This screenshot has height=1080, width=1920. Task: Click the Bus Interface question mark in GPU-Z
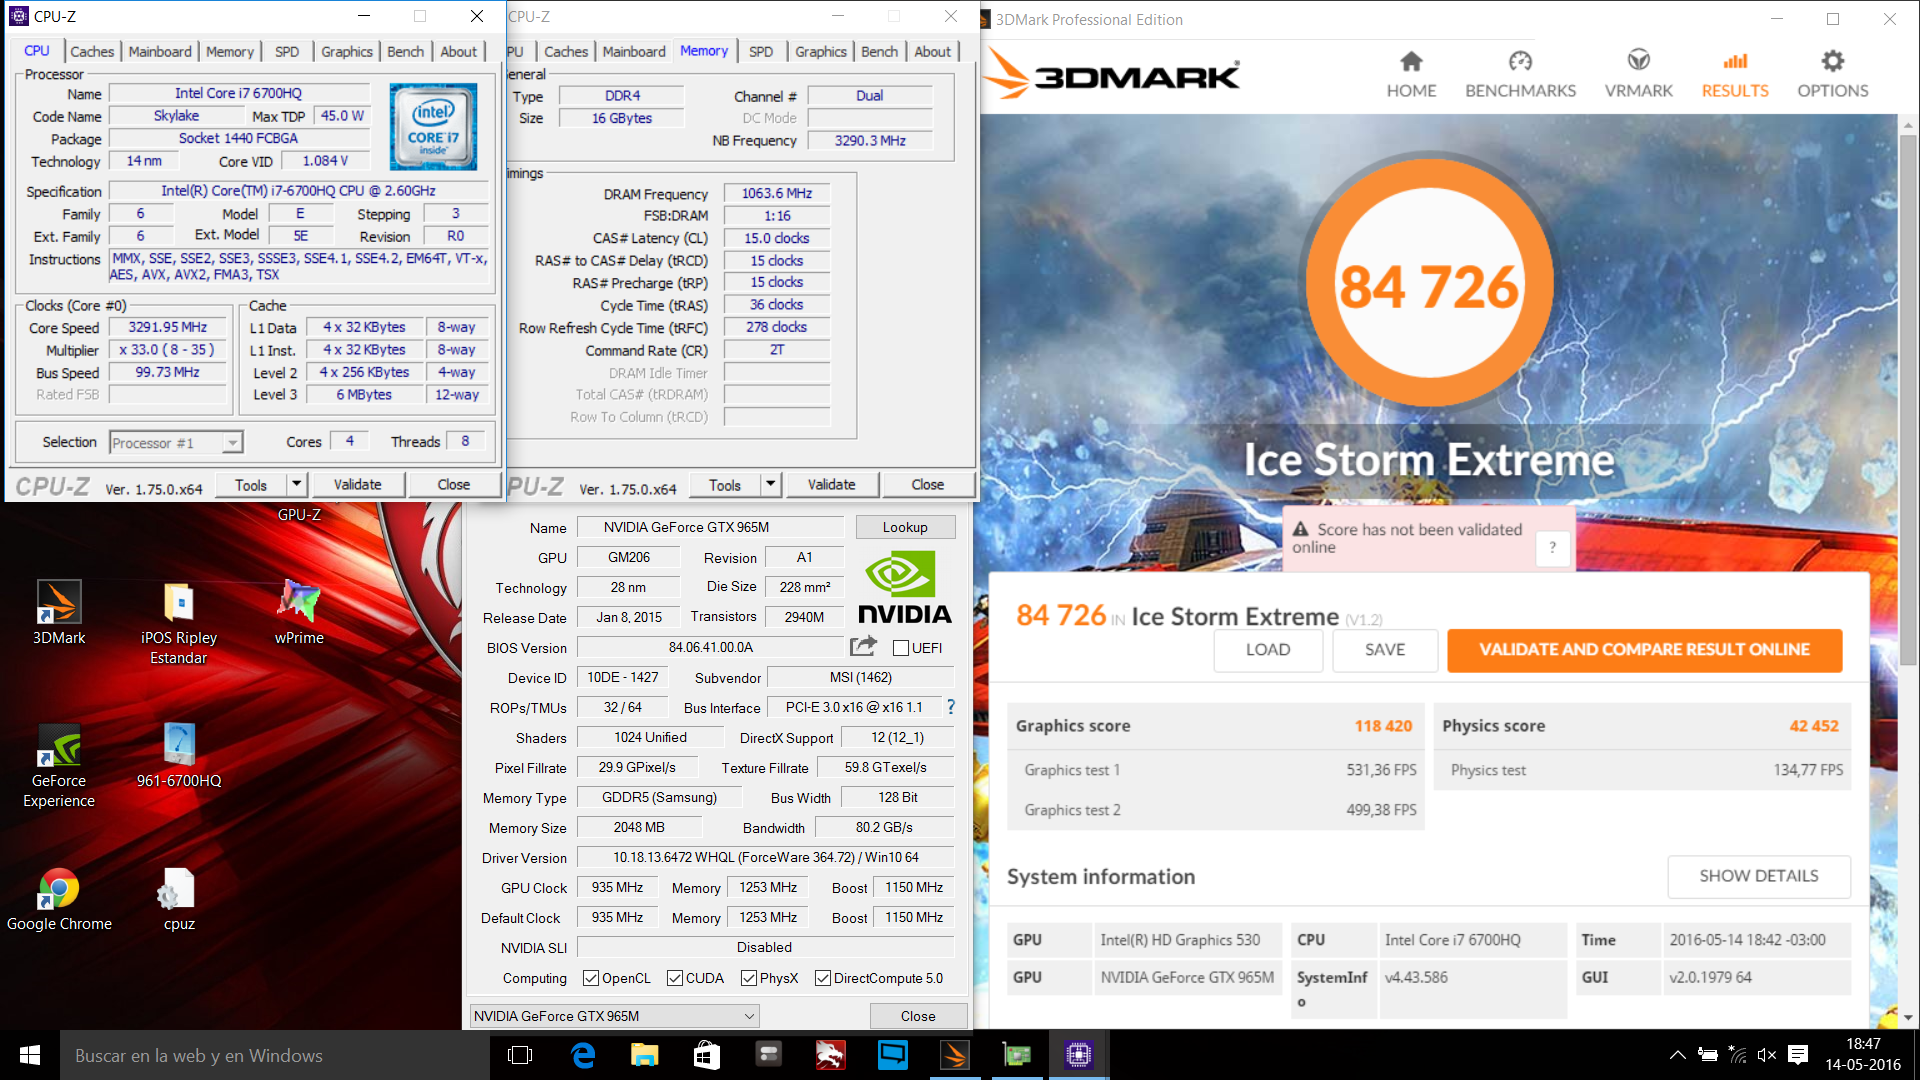pyautogui.click(x=950, y=707)
